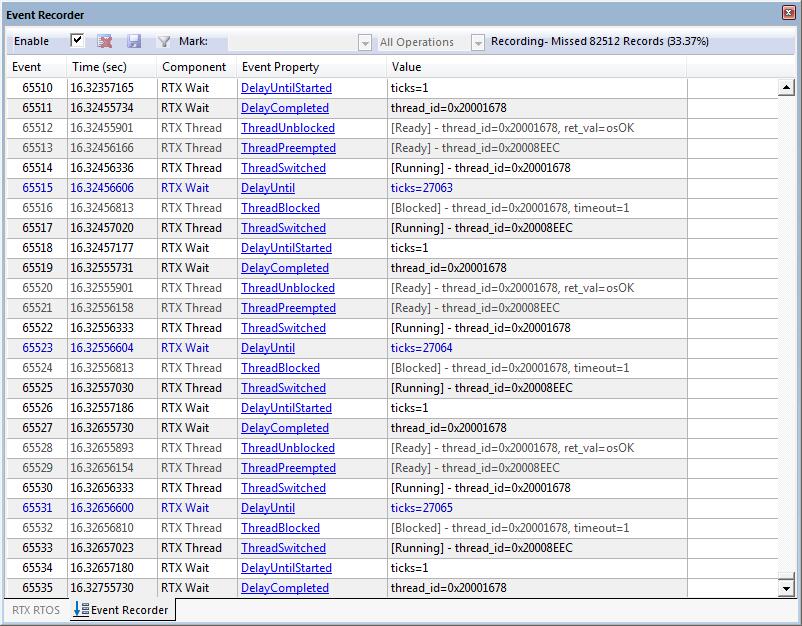Open DelayCompleted link in event 65535
Viewport: 802px width, 626px height.
coord(285,588)
